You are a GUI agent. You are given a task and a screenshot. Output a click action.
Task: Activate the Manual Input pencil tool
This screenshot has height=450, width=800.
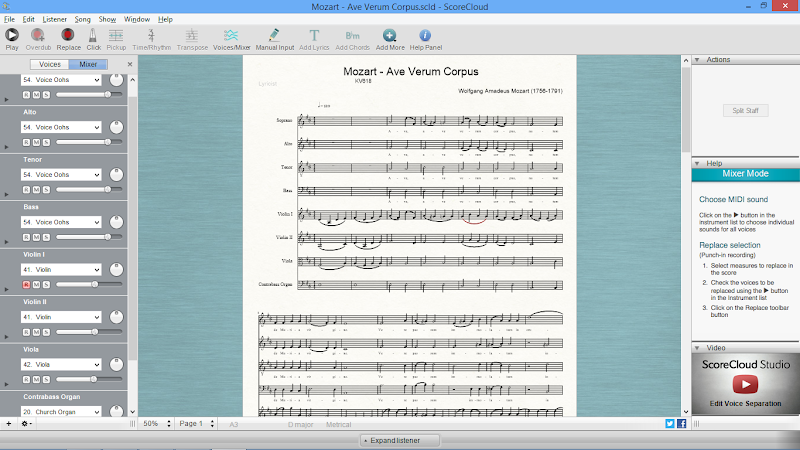tap(274, 35)
